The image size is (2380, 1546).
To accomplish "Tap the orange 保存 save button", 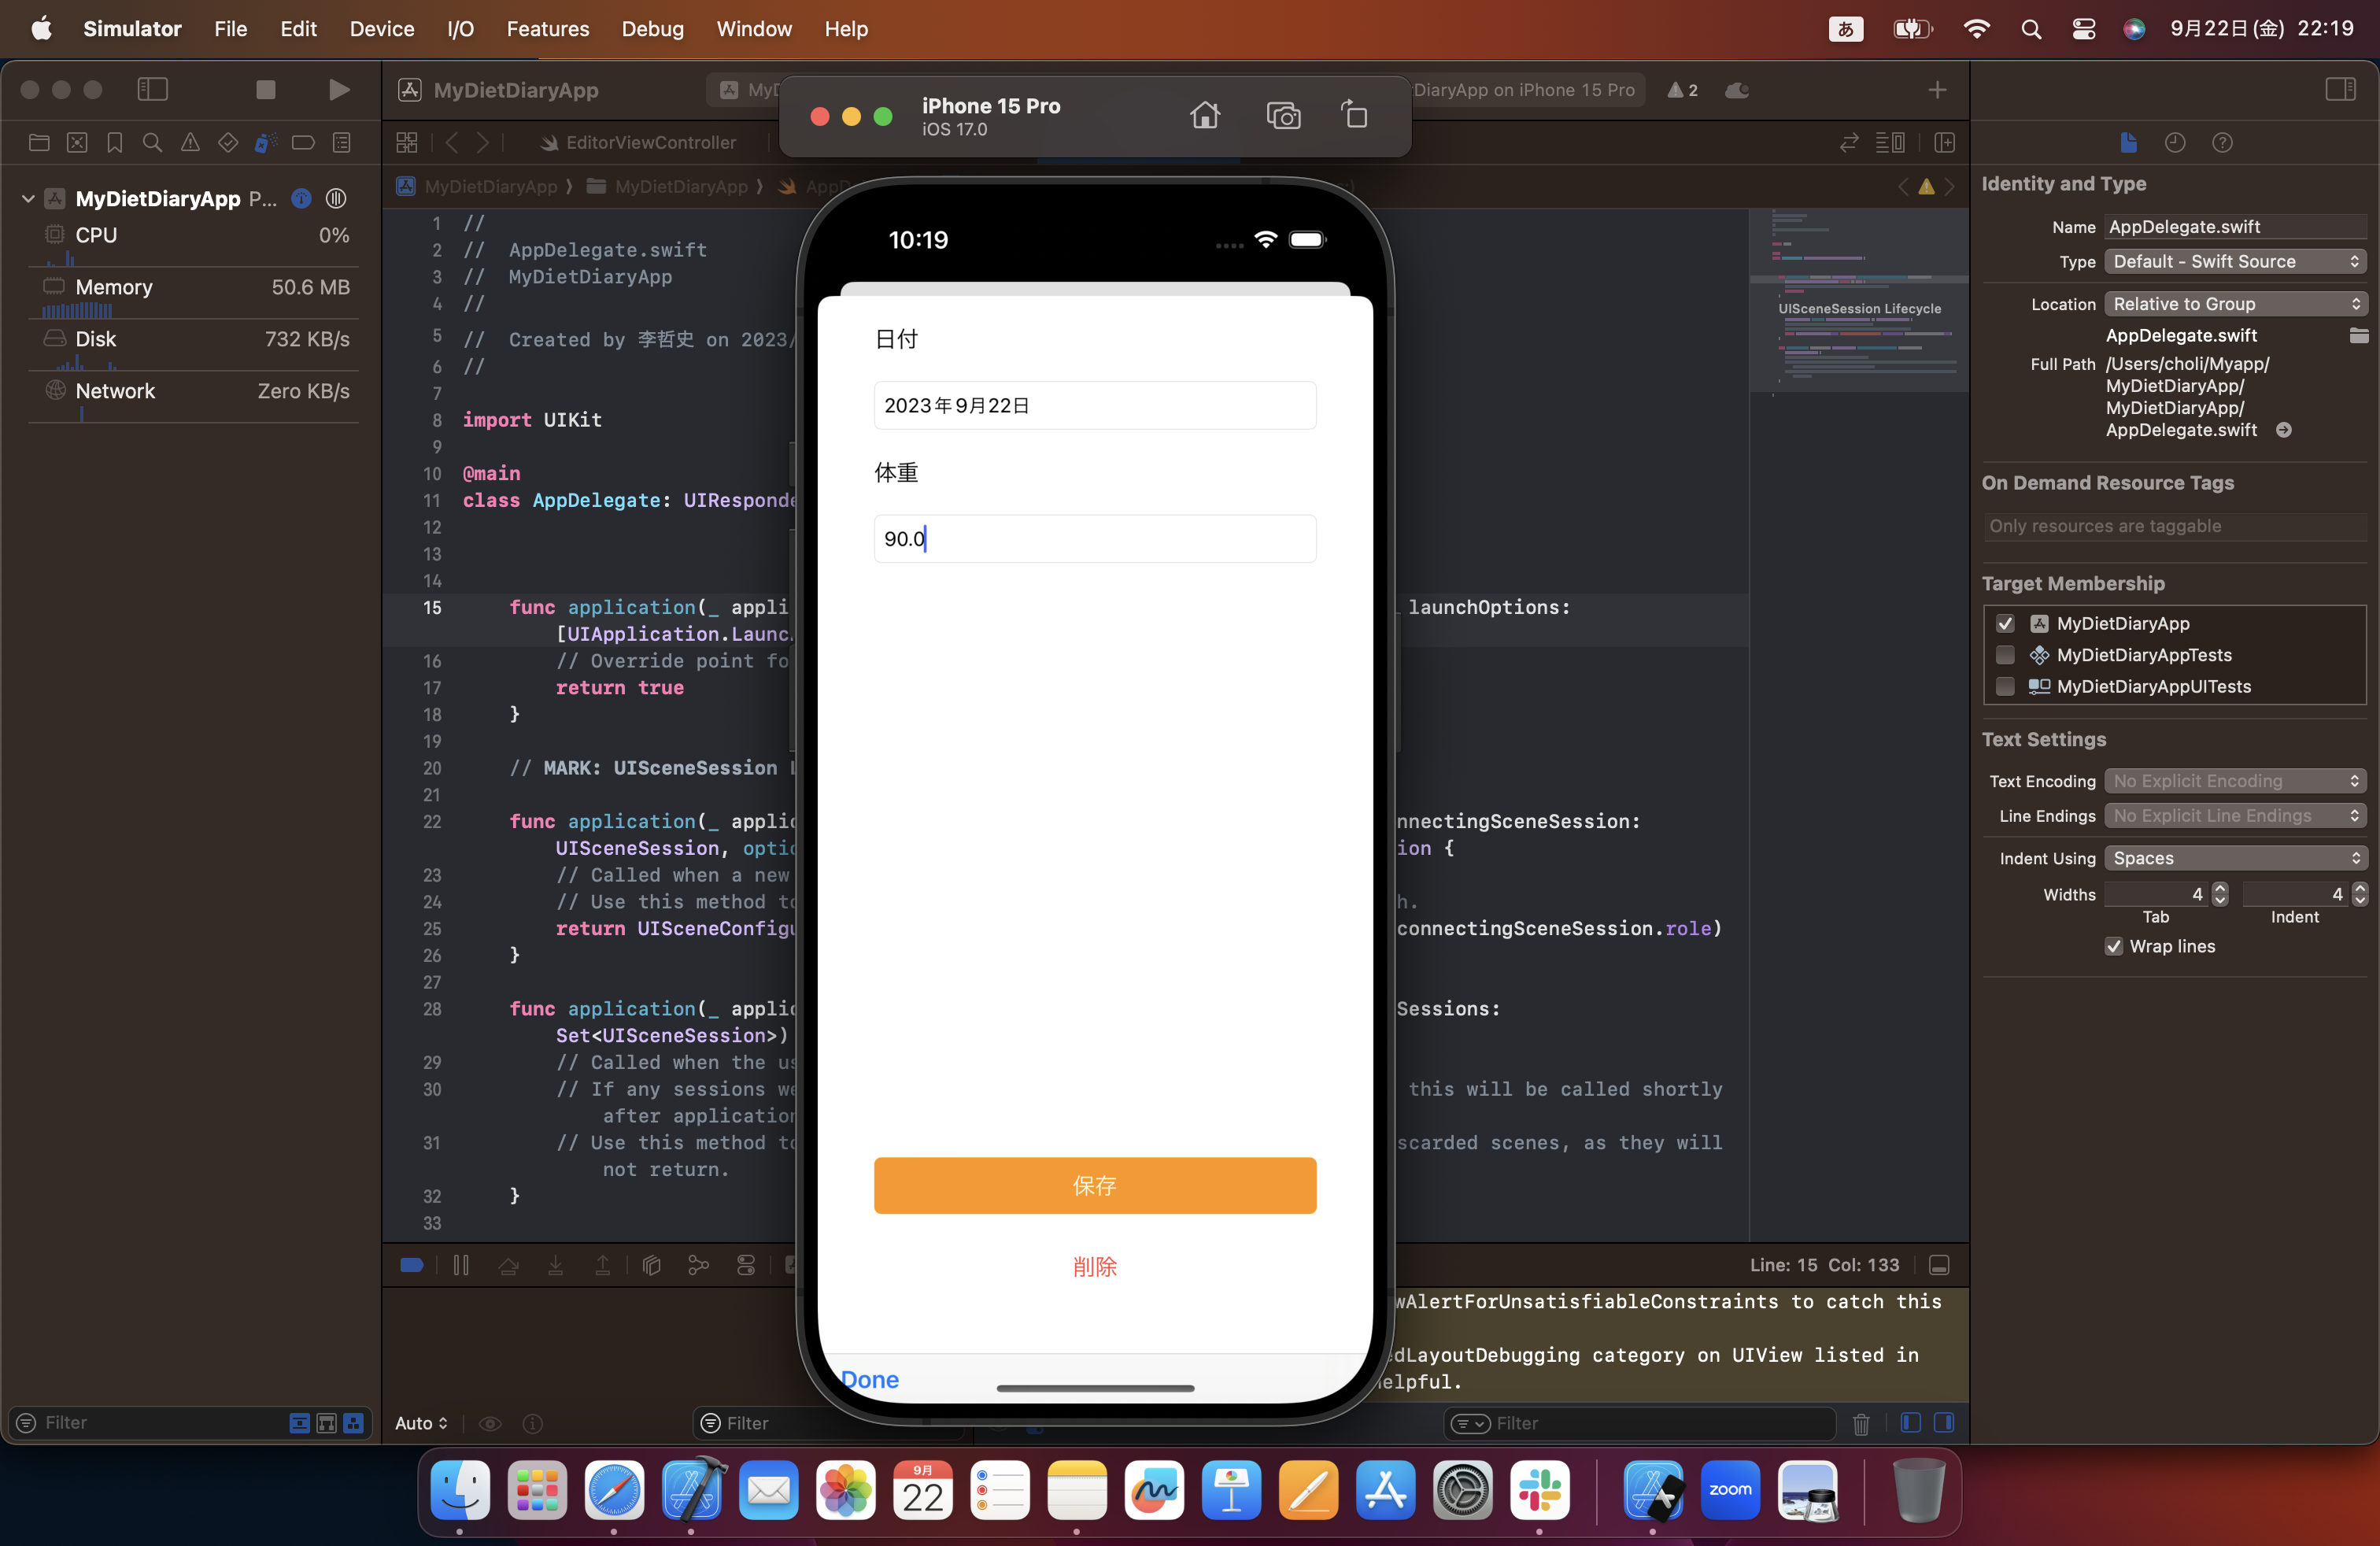I will click(1094, 1186).
